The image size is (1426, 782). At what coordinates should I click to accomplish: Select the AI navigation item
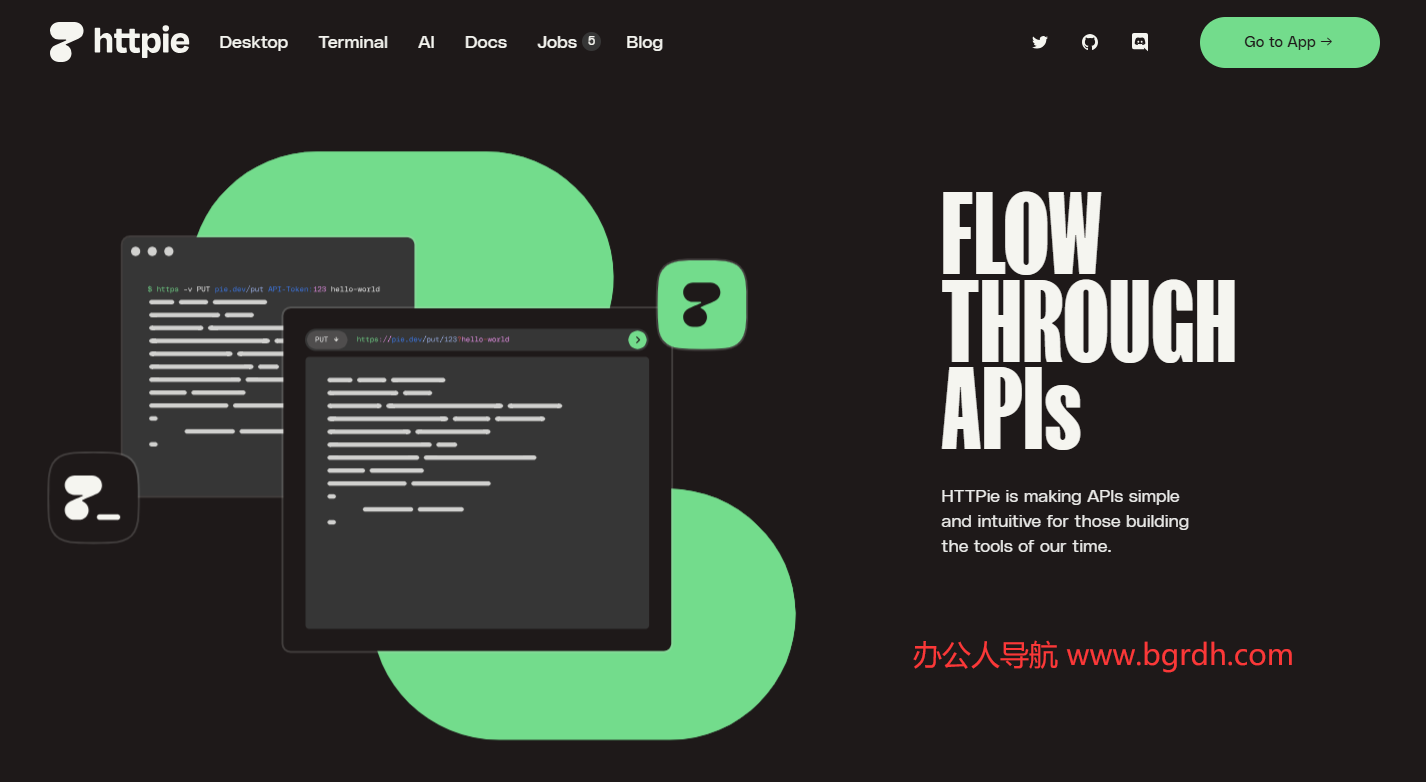coord(426,42)
